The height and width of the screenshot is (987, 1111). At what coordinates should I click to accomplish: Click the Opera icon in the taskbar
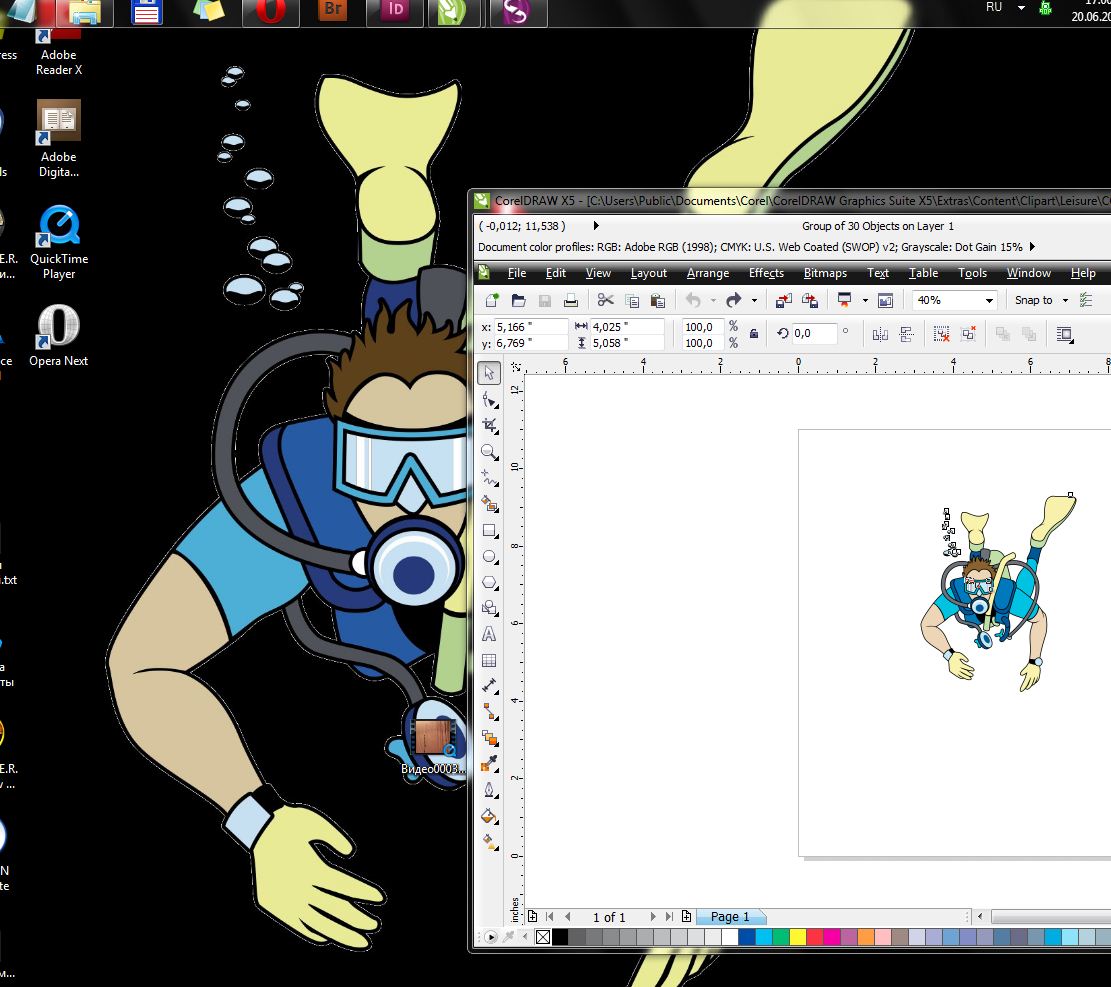[271, 12]
